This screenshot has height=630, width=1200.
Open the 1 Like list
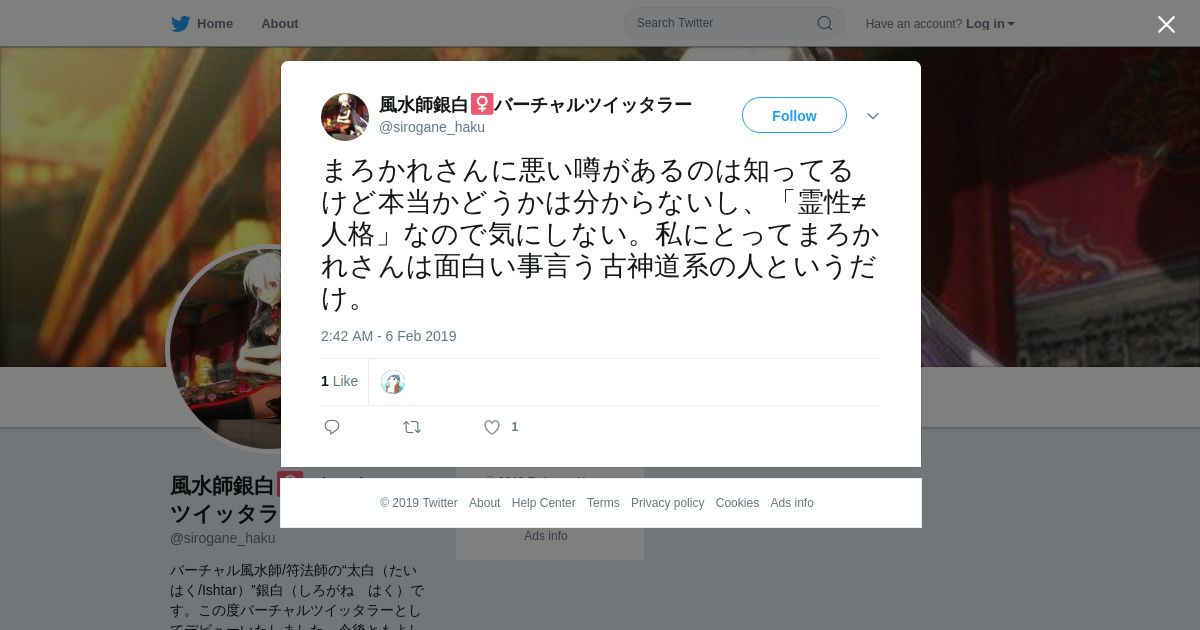click(x=339, y=381)
